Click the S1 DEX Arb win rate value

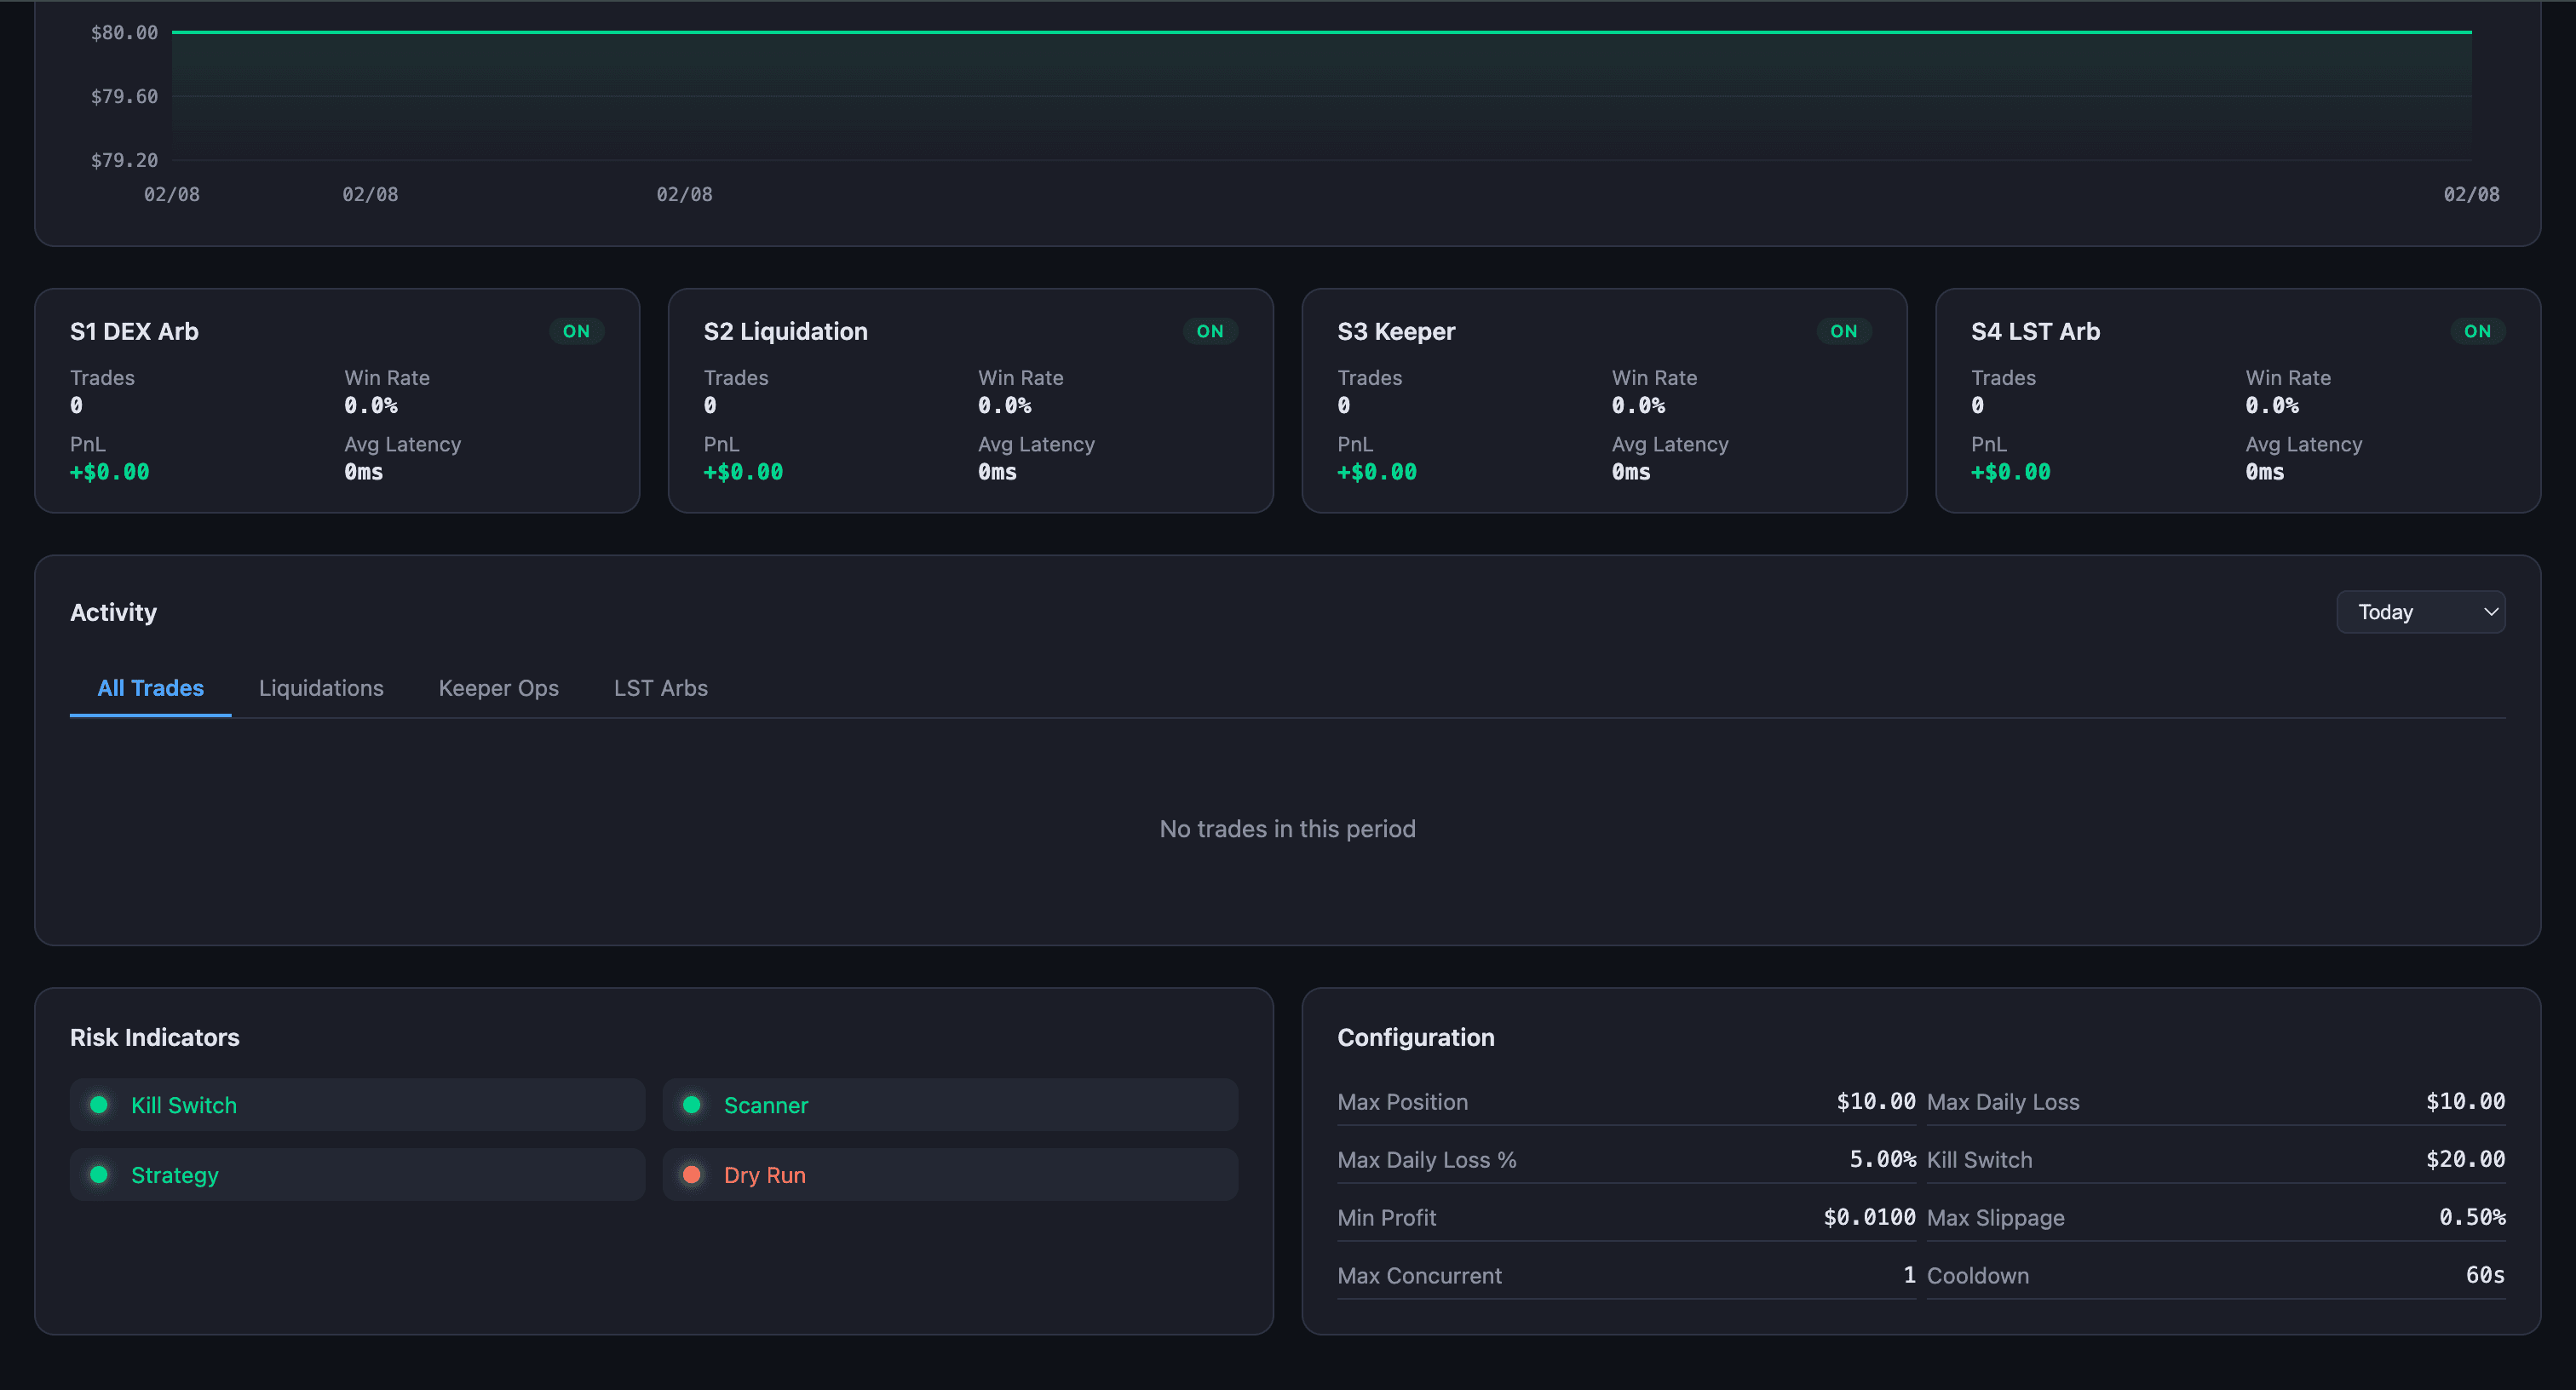pos(371,405)
